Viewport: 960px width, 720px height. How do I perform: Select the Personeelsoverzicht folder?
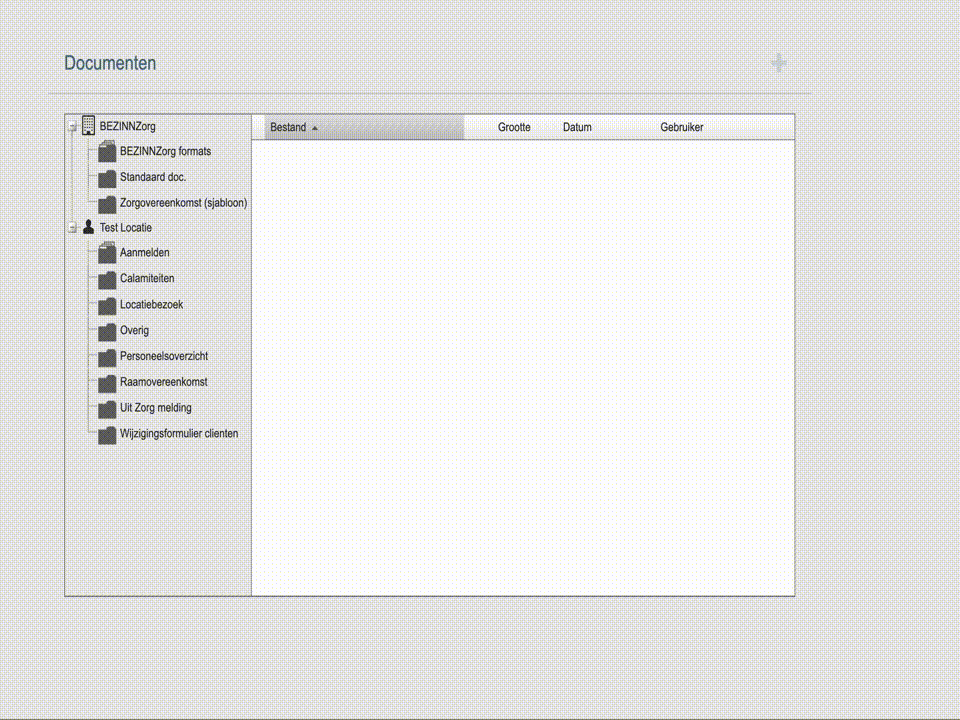(164, 357)
